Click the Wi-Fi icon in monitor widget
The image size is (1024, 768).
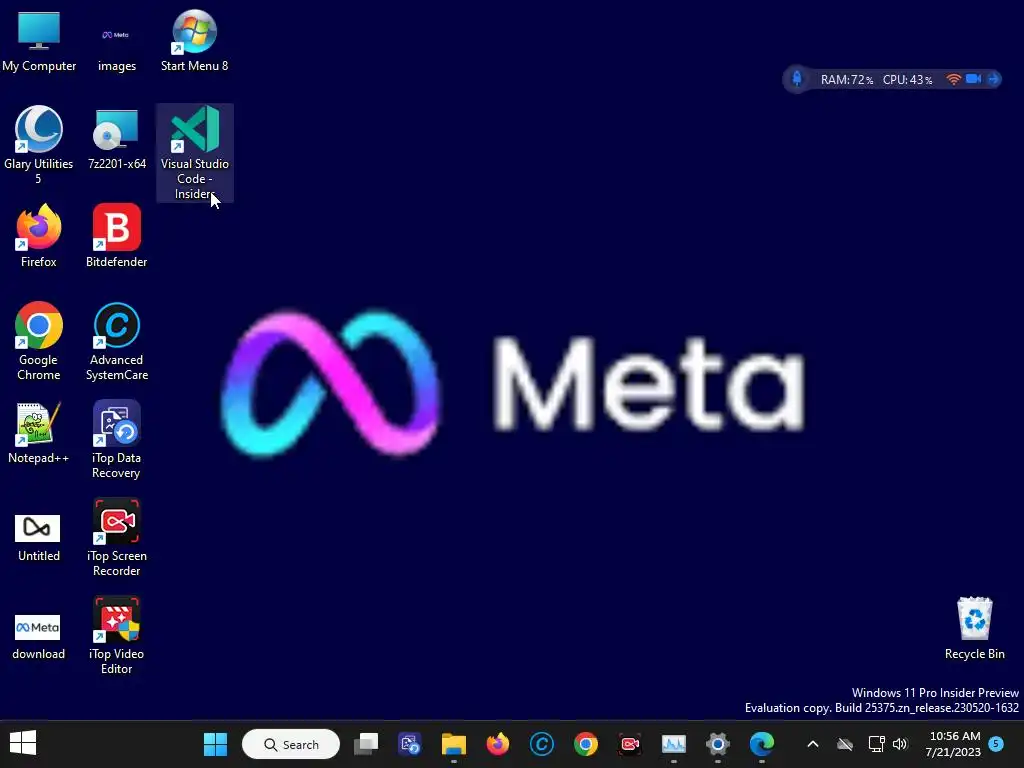pos(953,79)
